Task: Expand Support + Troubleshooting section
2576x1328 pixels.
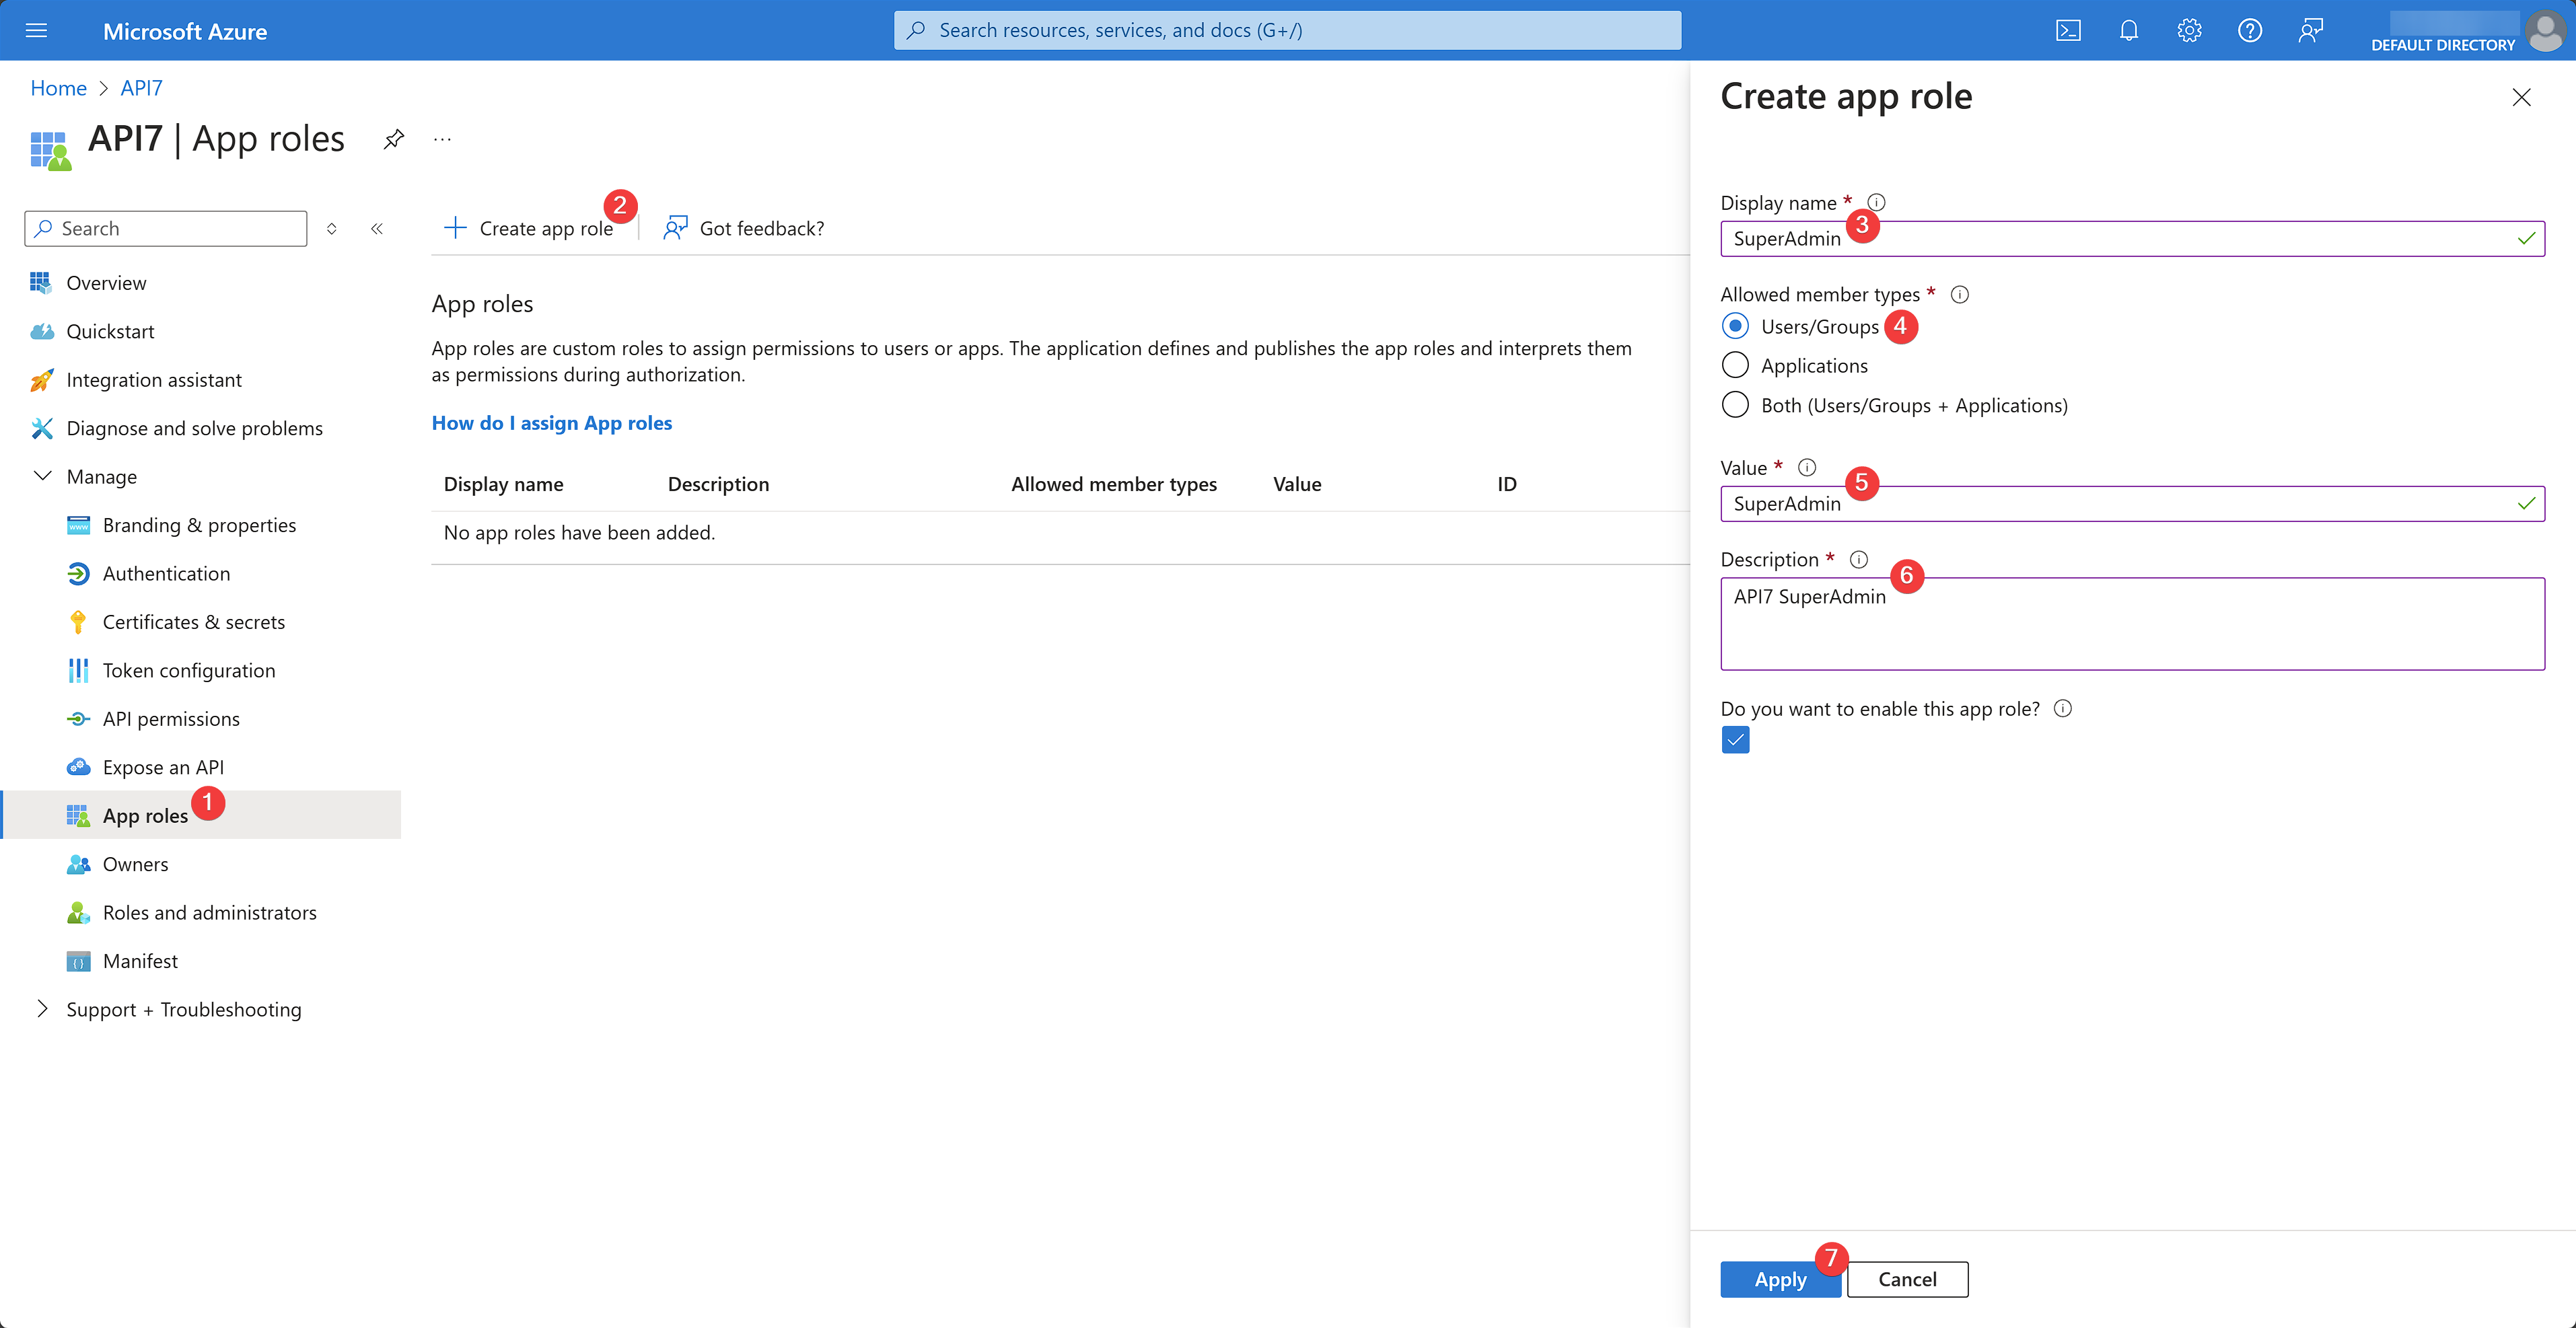Action: 42,1009
